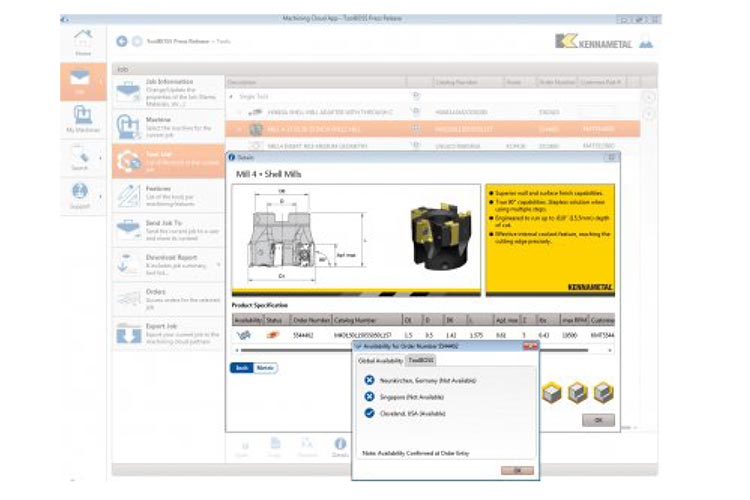Image resolution: width=750 pixels, height=500 pixels.
Task: Close the Availability dialog with the red X
Action: coord(530,346)
